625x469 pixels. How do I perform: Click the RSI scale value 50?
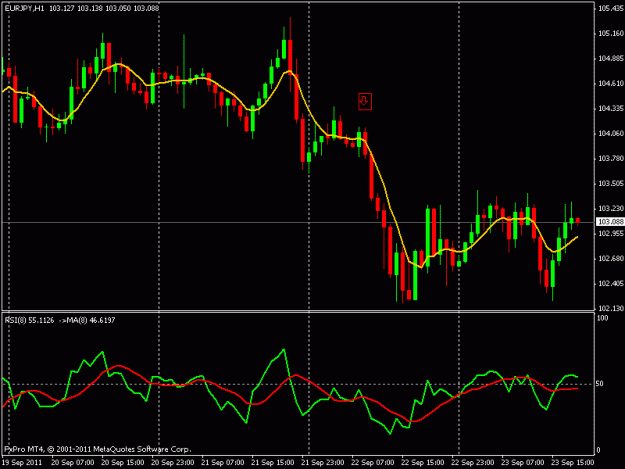pyautogui.click(x=599, y=384)
